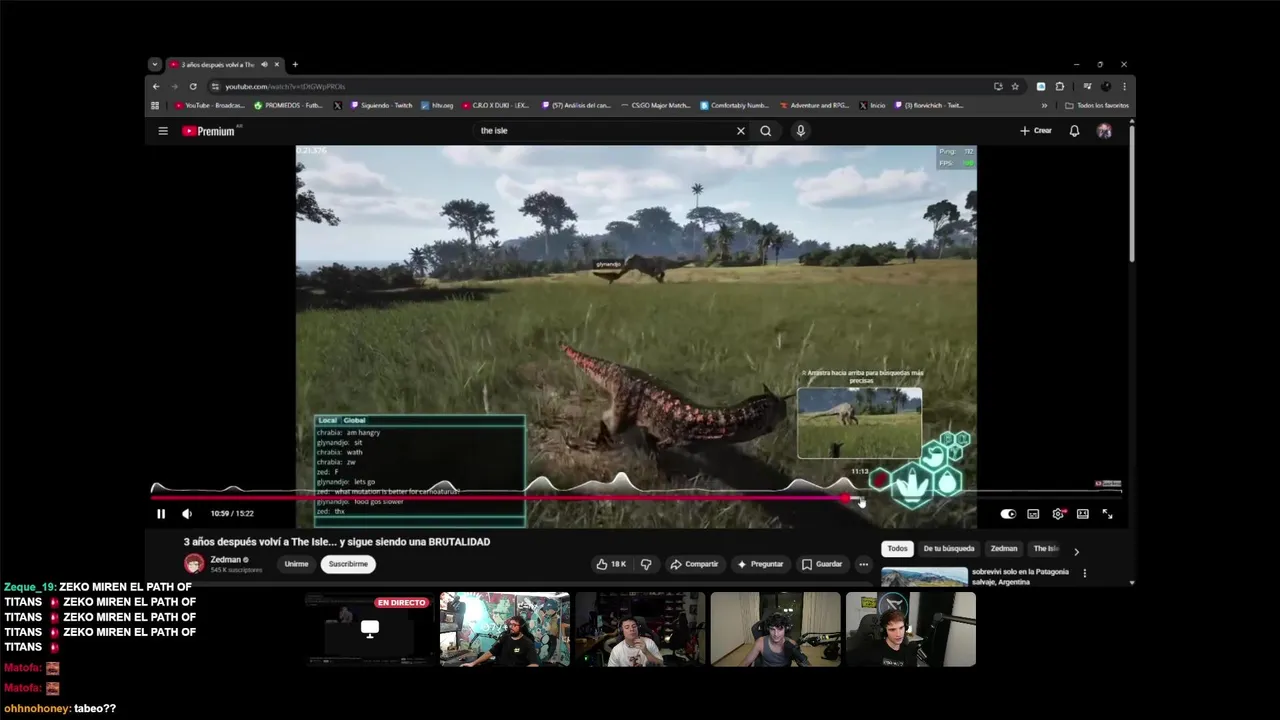Open 'Comfortably Numb...' bookmark

coord(735,105)
